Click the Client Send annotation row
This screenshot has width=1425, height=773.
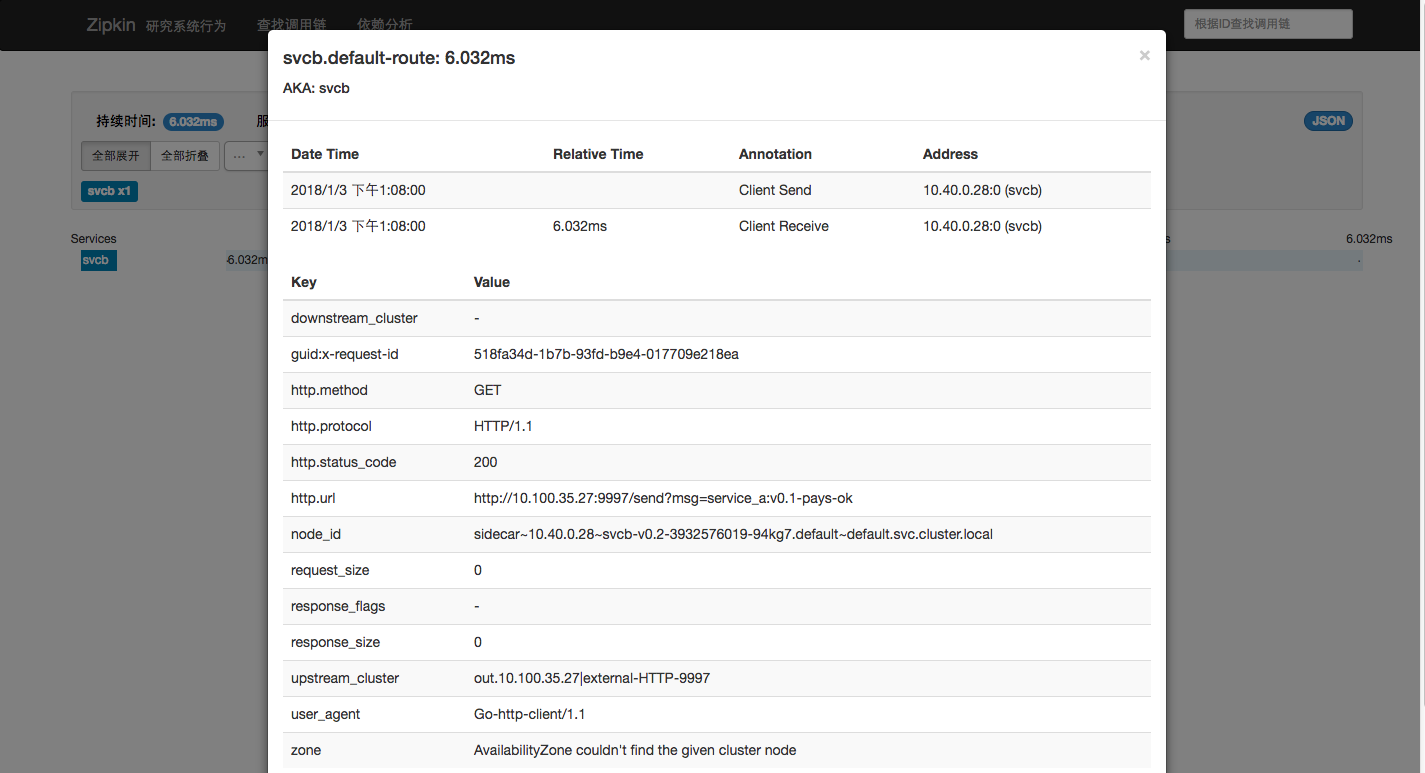[716, 190]
